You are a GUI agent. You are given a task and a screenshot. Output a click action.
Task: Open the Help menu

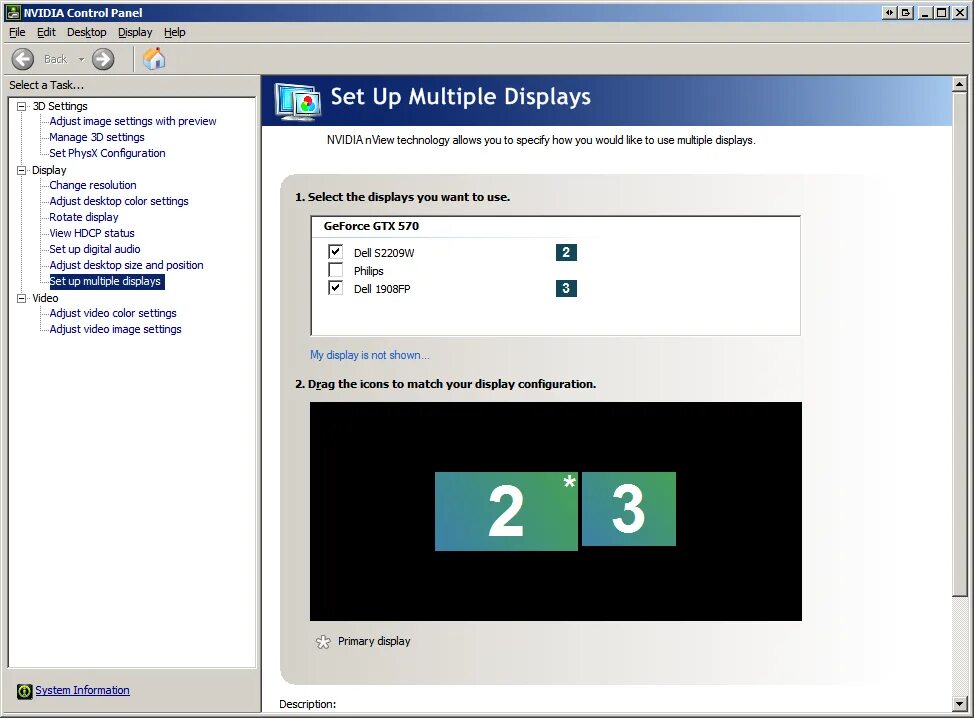point(175,32)
